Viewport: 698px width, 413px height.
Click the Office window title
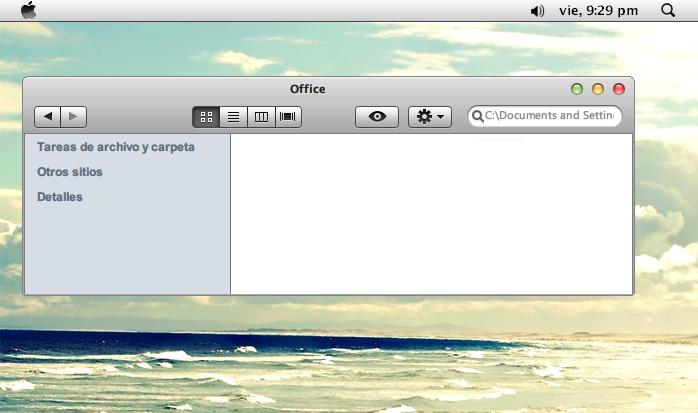308,89
